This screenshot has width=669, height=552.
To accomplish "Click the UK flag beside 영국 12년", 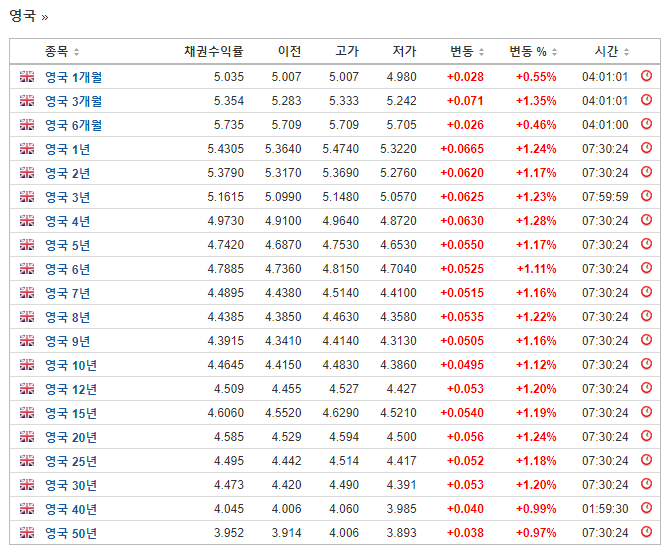I will click(x=27, y=389).
